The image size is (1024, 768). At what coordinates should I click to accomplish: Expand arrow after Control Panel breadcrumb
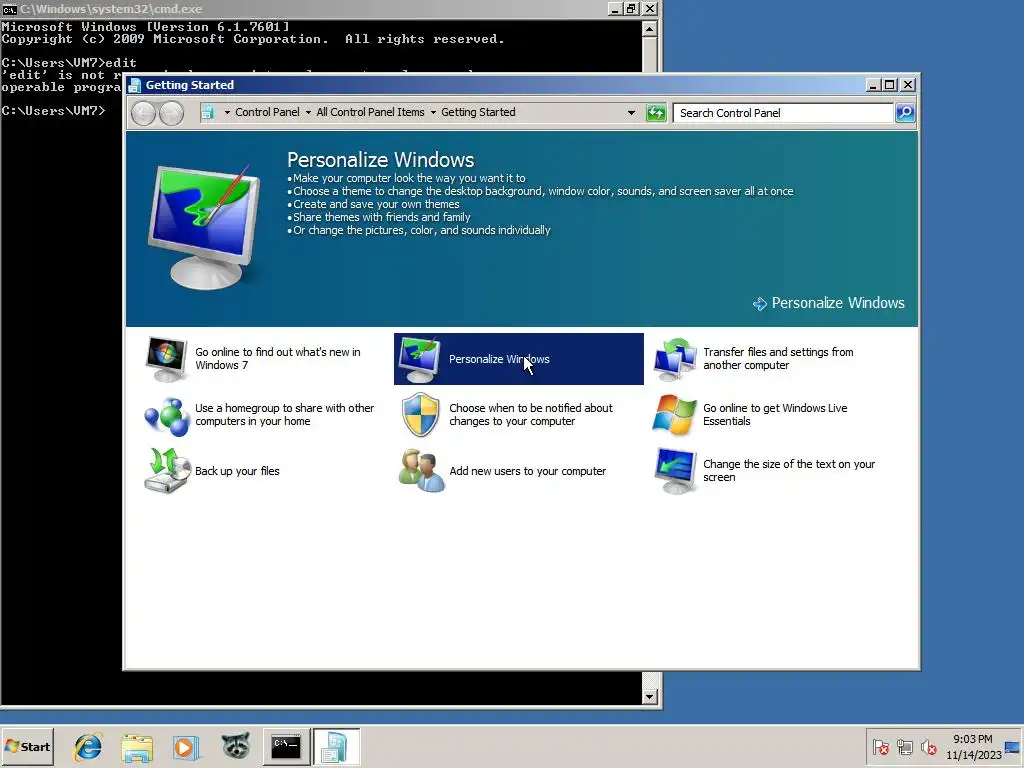308,112
